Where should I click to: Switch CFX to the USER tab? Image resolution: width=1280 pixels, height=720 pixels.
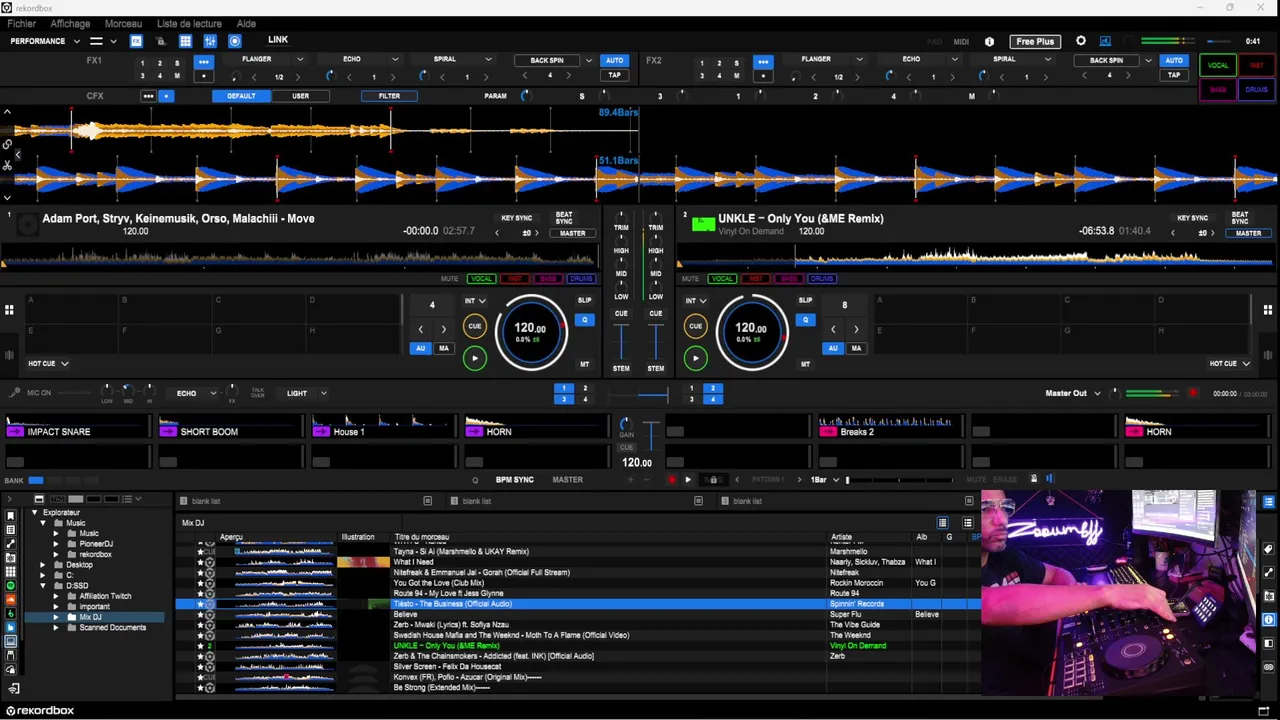tap(300, 96)
